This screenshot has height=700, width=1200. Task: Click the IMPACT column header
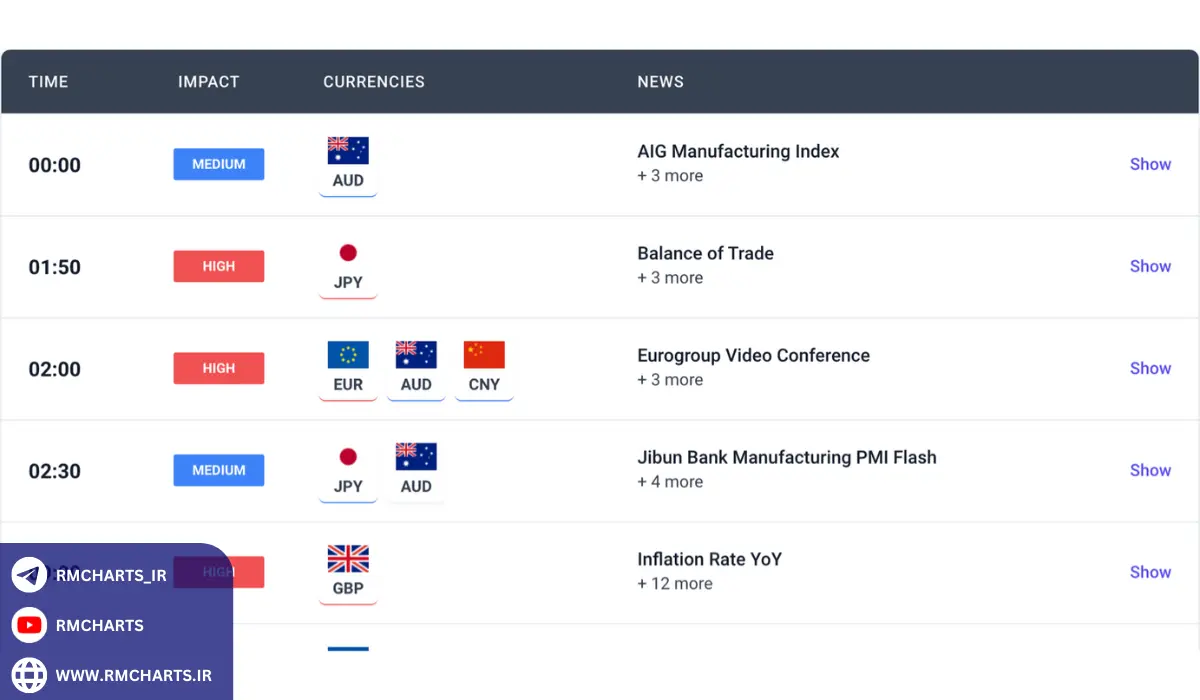[209, 82]
